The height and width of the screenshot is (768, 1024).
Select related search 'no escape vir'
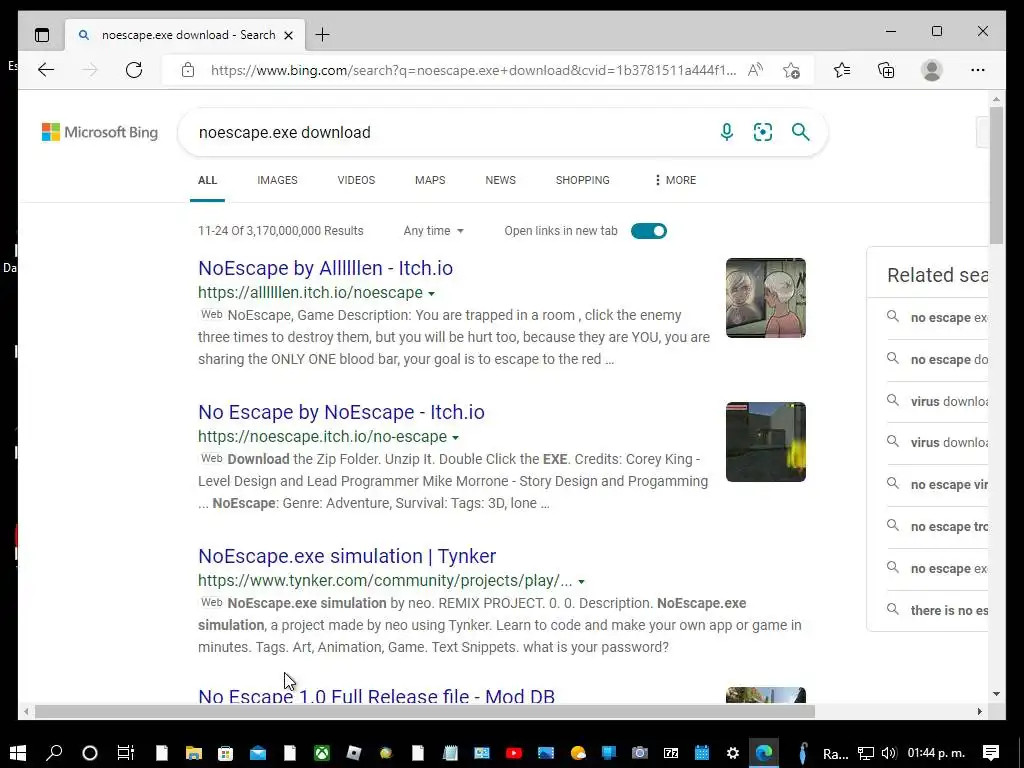point(938,485)
